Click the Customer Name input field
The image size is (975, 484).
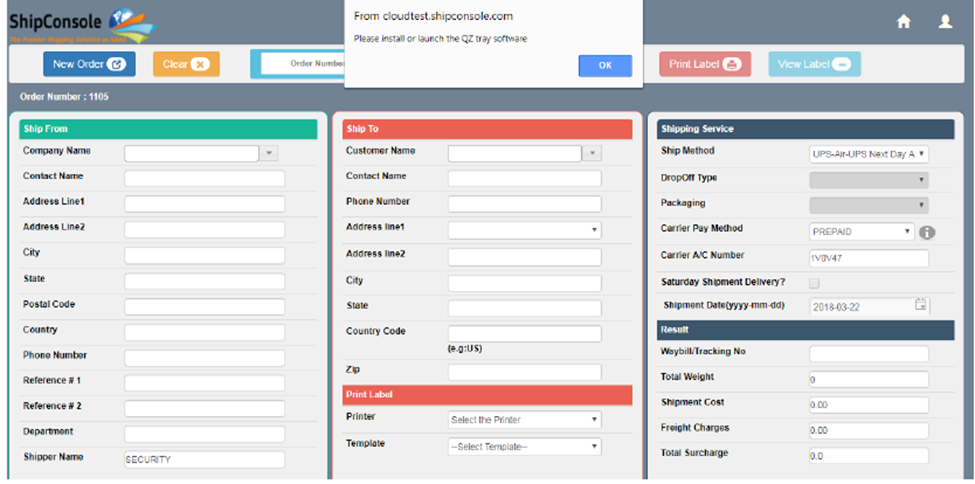[515, 153]
